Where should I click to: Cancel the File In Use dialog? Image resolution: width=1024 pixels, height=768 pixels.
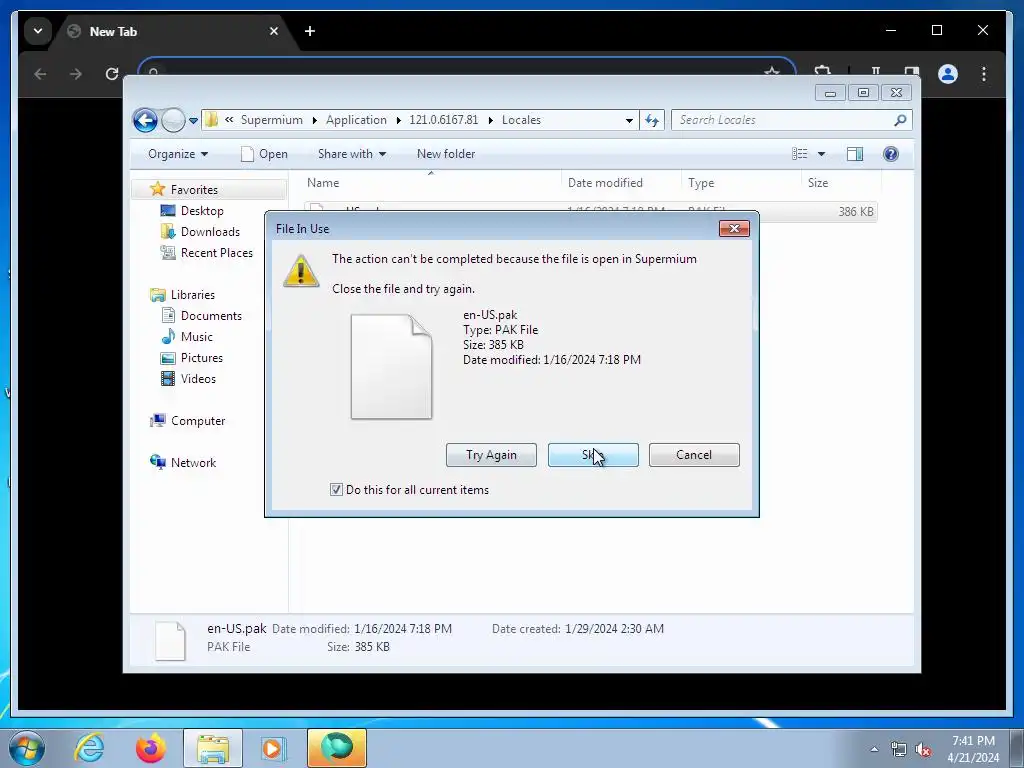[694, 455]
